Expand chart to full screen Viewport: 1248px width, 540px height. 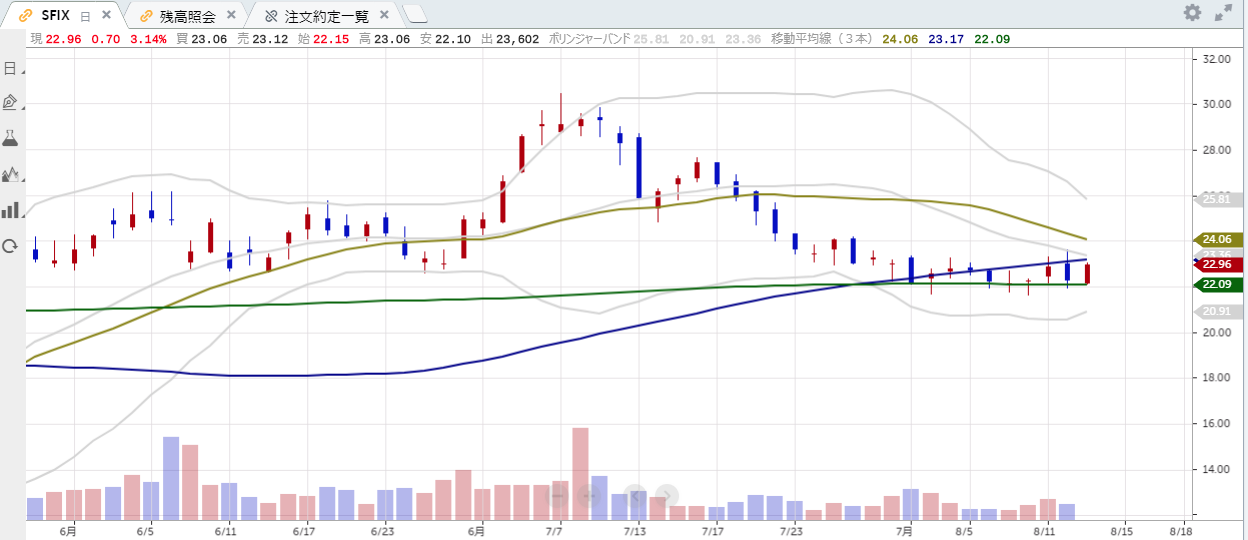pyautogui.click(x=1223, y=13)
